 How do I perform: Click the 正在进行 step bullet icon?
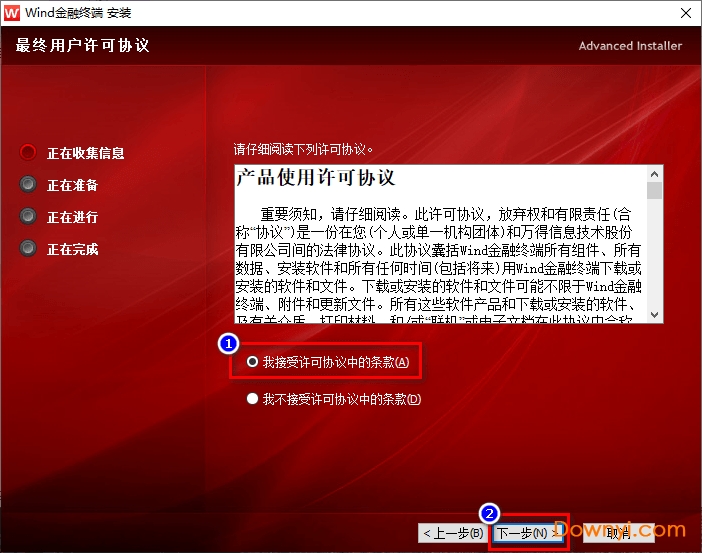coord(28,217)
